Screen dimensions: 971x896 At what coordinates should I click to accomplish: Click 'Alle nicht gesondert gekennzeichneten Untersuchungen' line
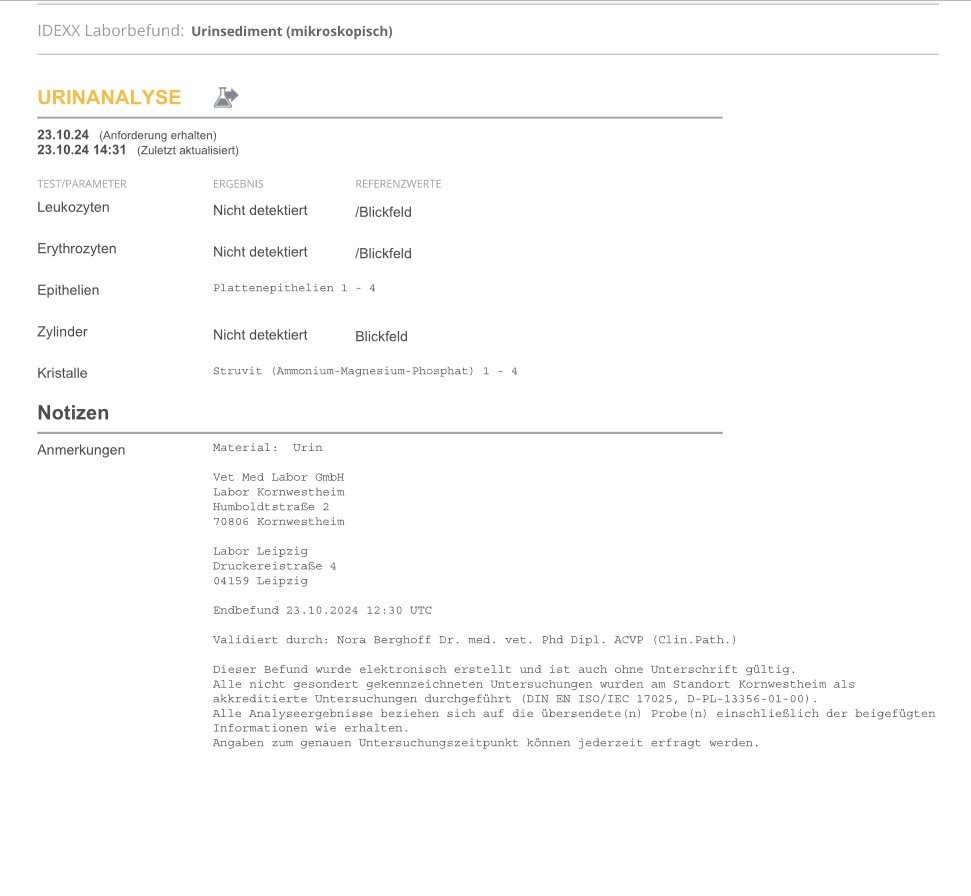pyautogui.click(x=534, y=684)
